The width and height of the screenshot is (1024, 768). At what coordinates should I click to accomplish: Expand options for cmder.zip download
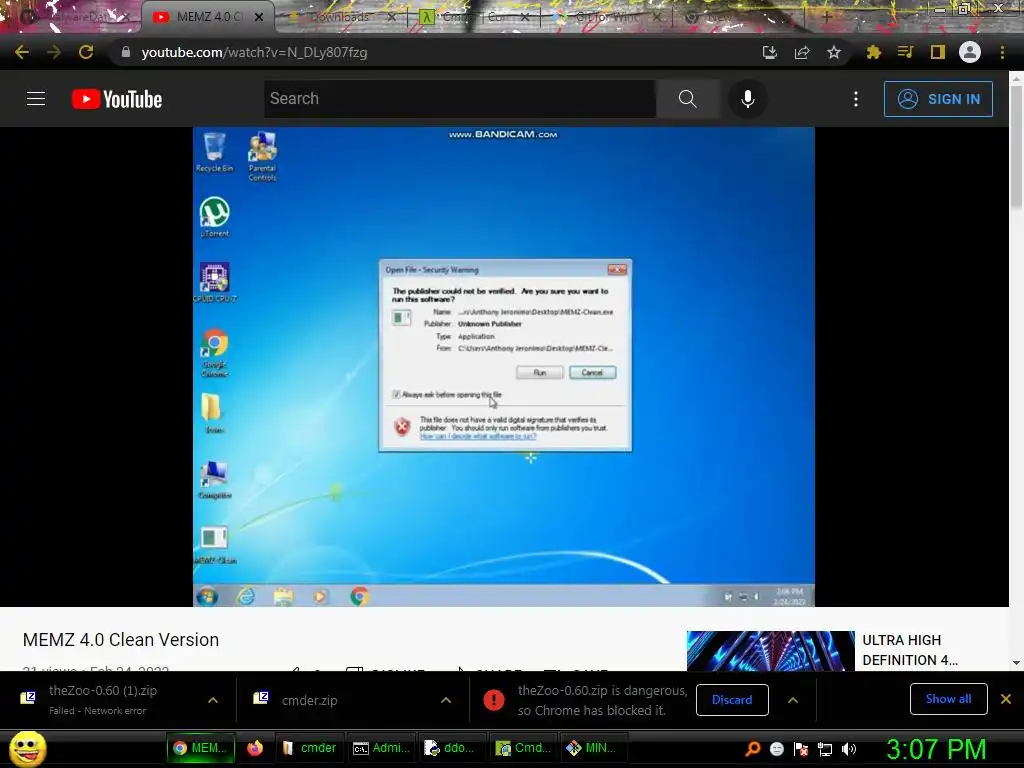[x=446, y=700]
